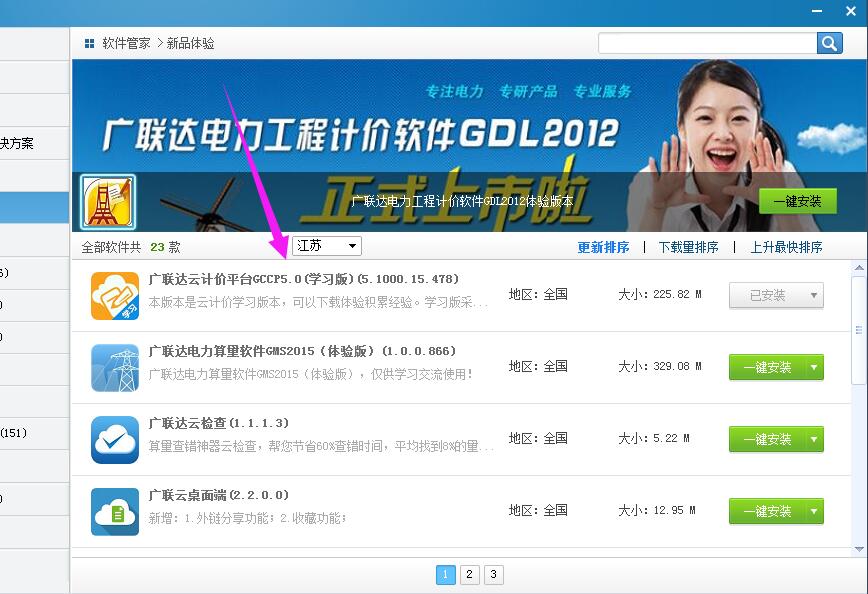Minimize the software manager window
The width and height of the screenshot is (868, 594).
point(817,11)
